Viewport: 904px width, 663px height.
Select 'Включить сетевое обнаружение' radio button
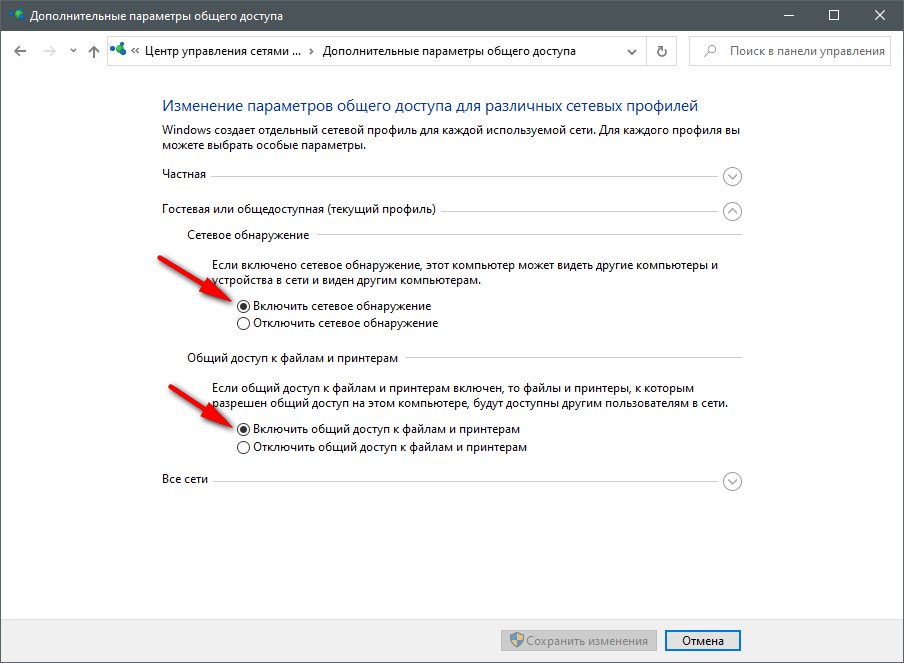point(243,306)
